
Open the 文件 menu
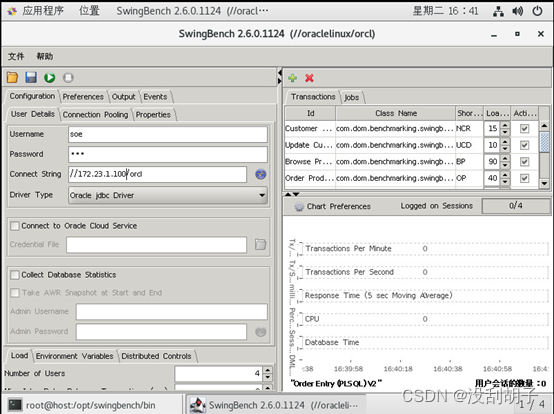pos(16,56)
